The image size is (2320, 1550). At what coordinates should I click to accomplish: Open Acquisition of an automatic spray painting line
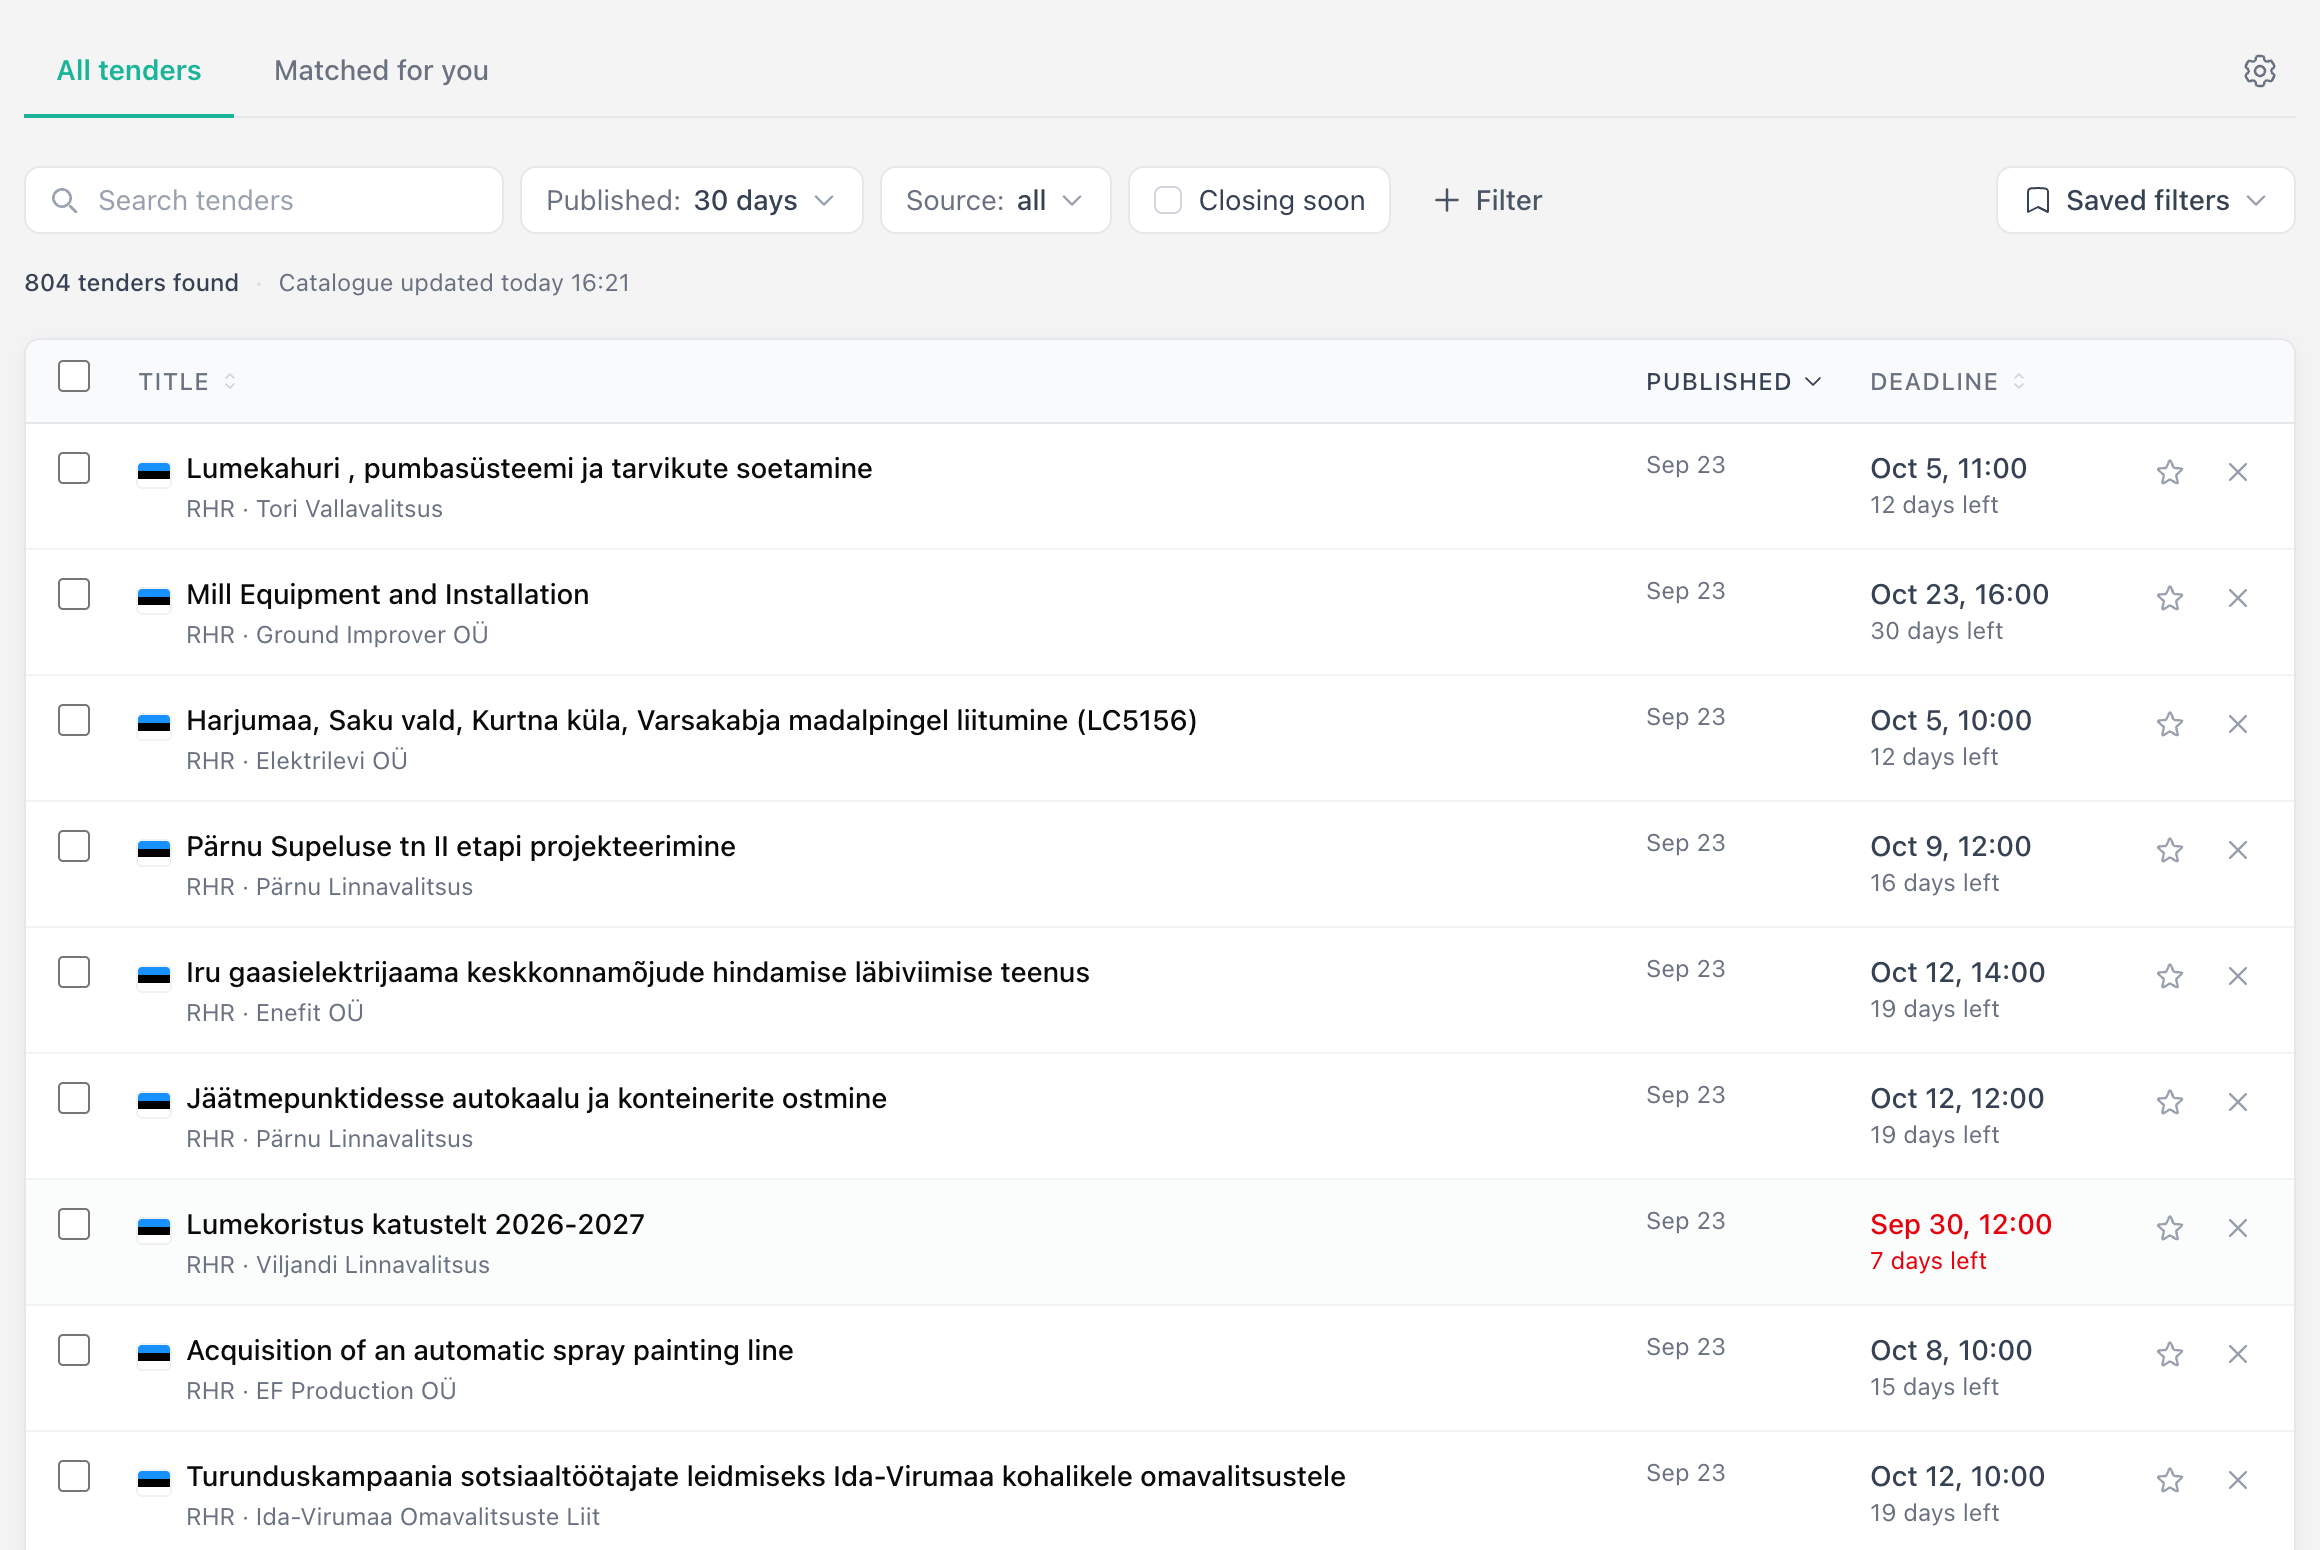(490, 1350)
